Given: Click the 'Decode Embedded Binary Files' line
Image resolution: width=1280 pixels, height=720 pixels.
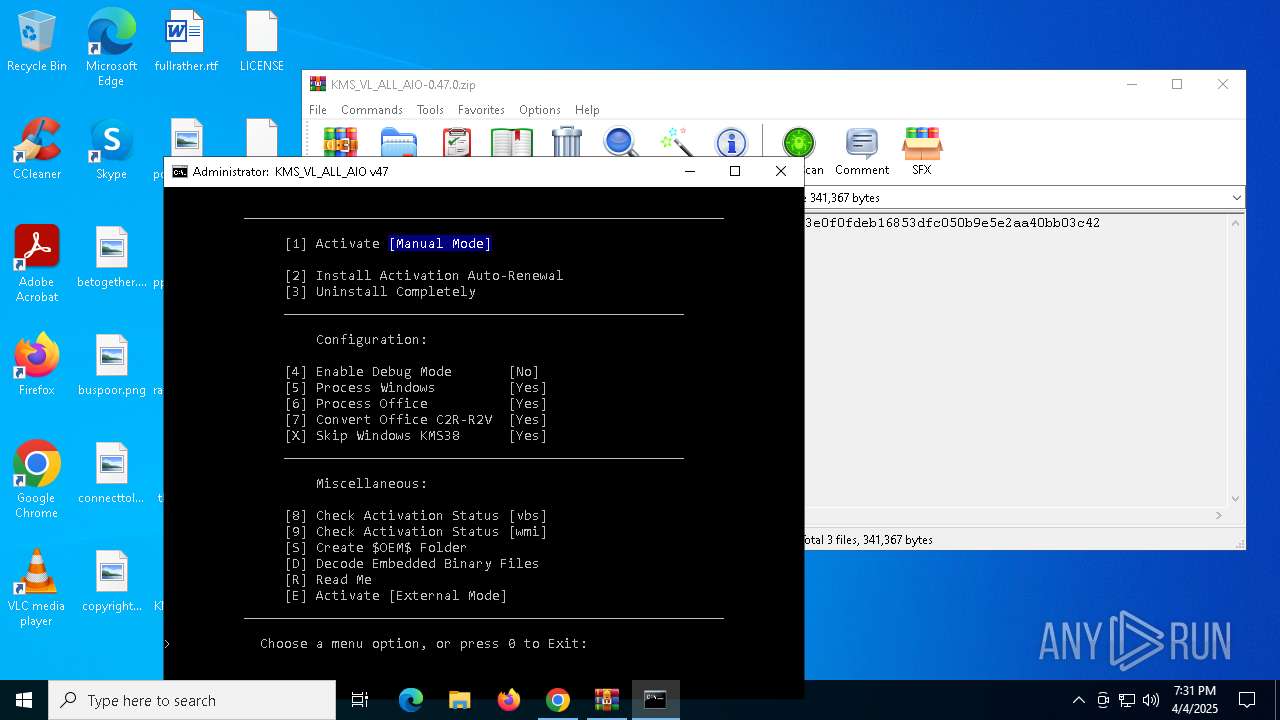Looking at the screenshot, I should 412,564.
